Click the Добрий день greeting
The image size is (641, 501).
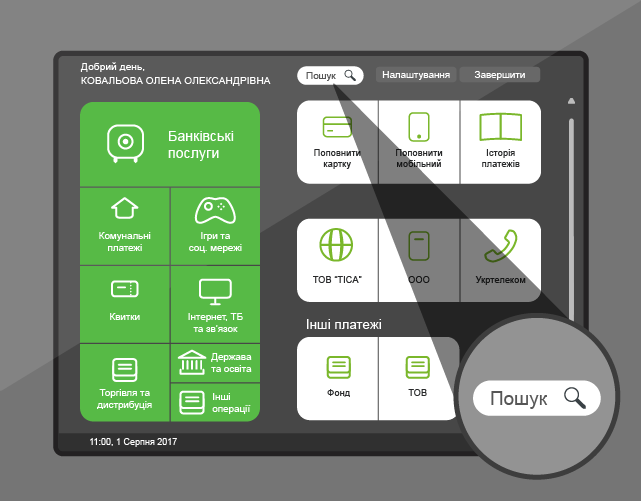(112, 67)
